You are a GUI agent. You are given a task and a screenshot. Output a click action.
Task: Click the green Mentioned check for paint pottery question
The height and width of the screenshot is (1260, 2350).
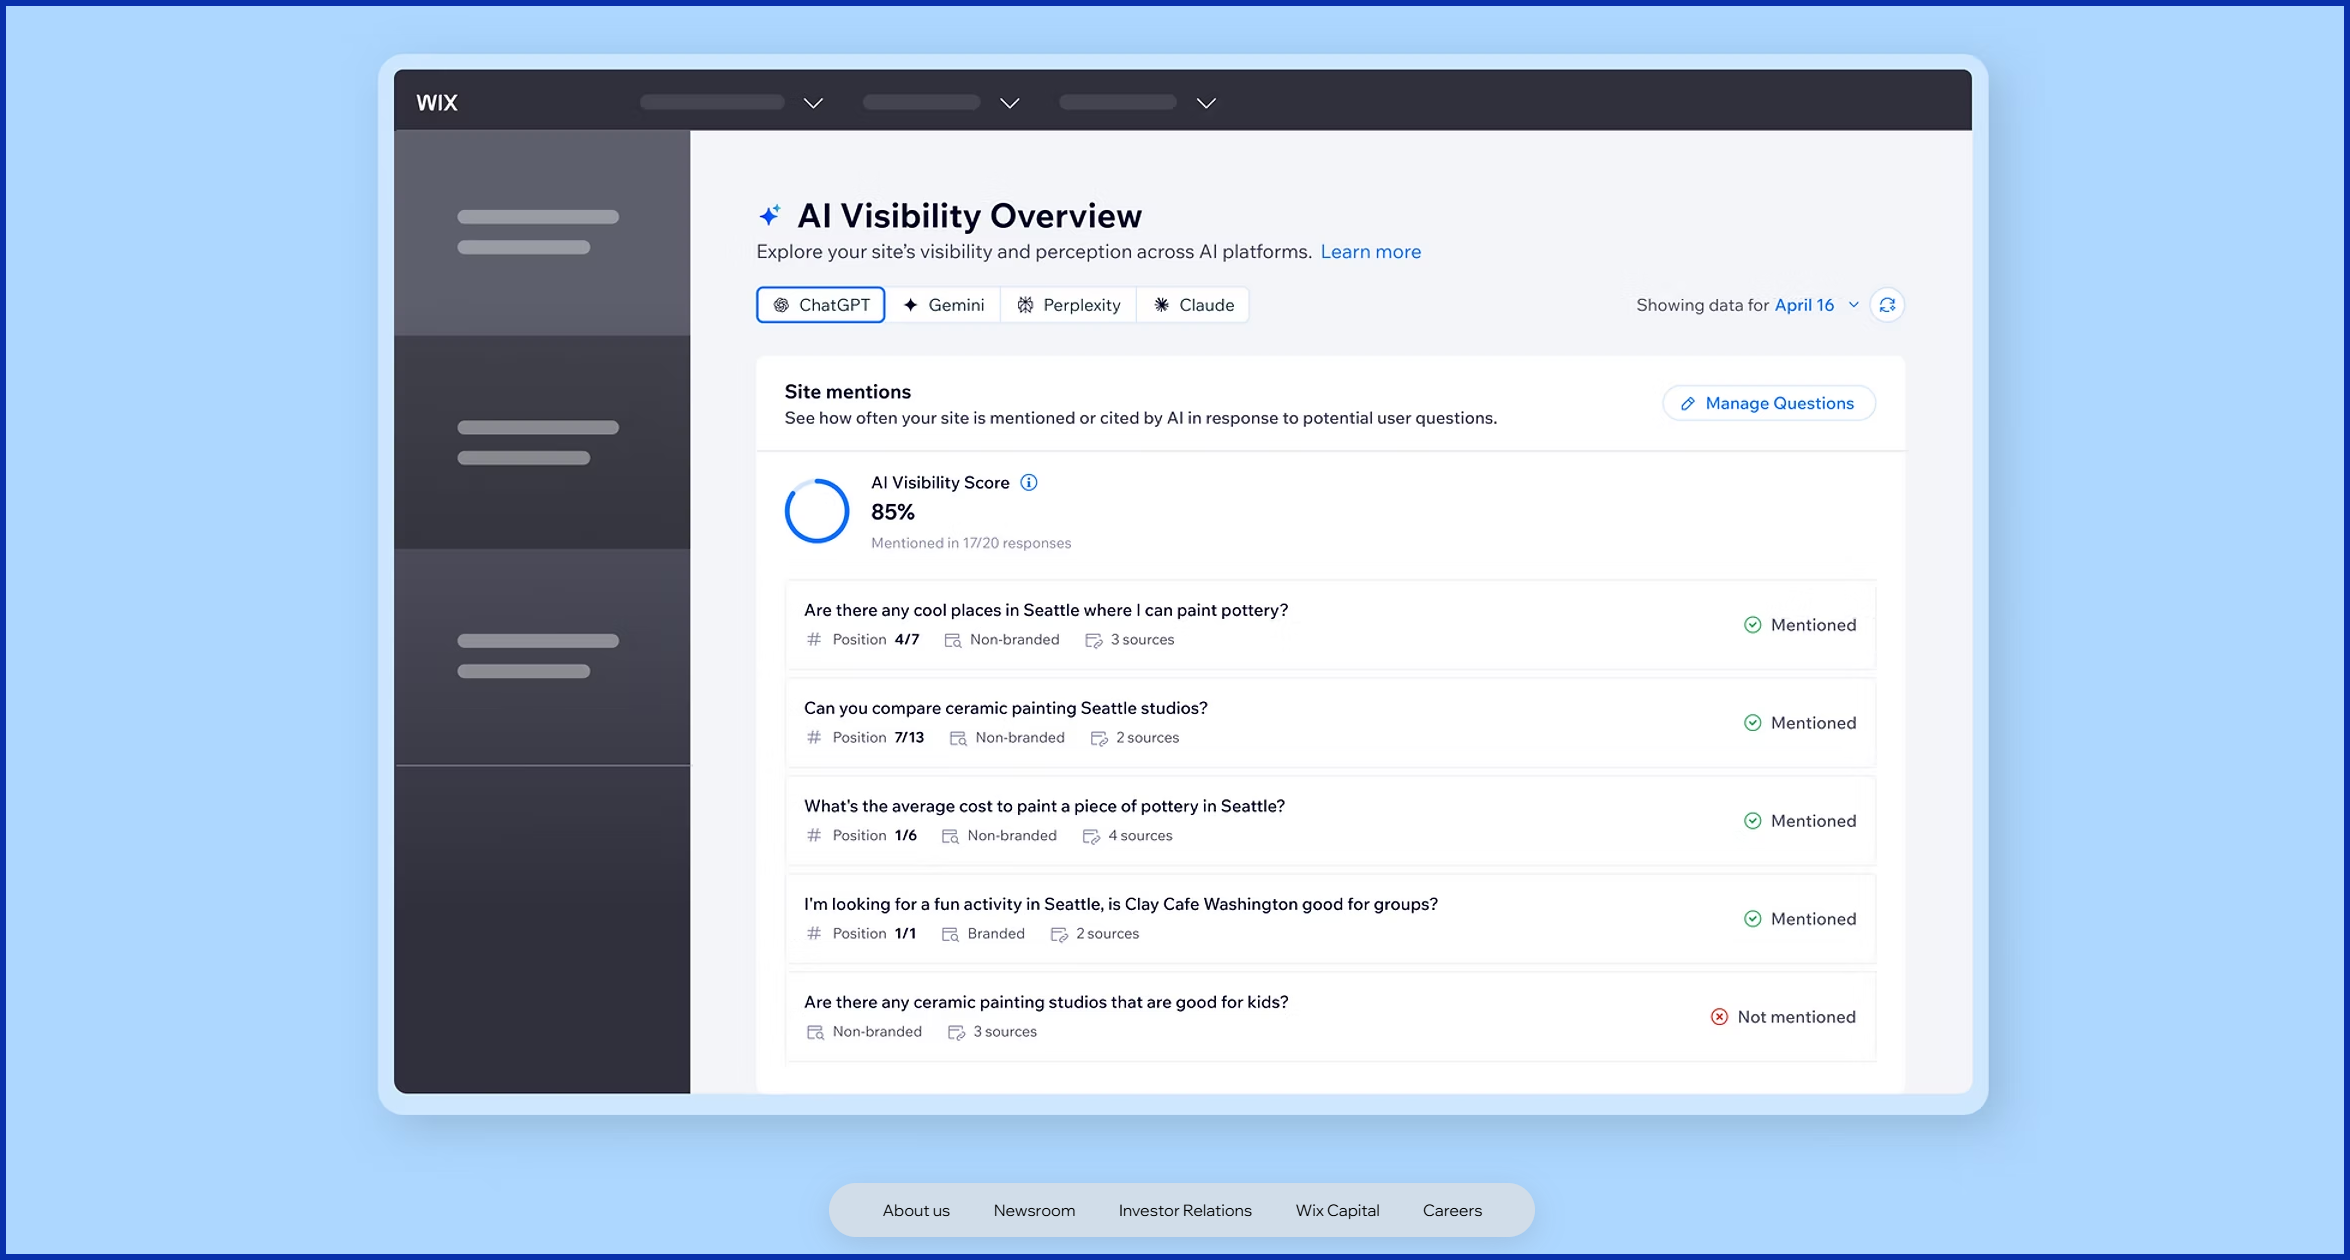(1752, 625)
